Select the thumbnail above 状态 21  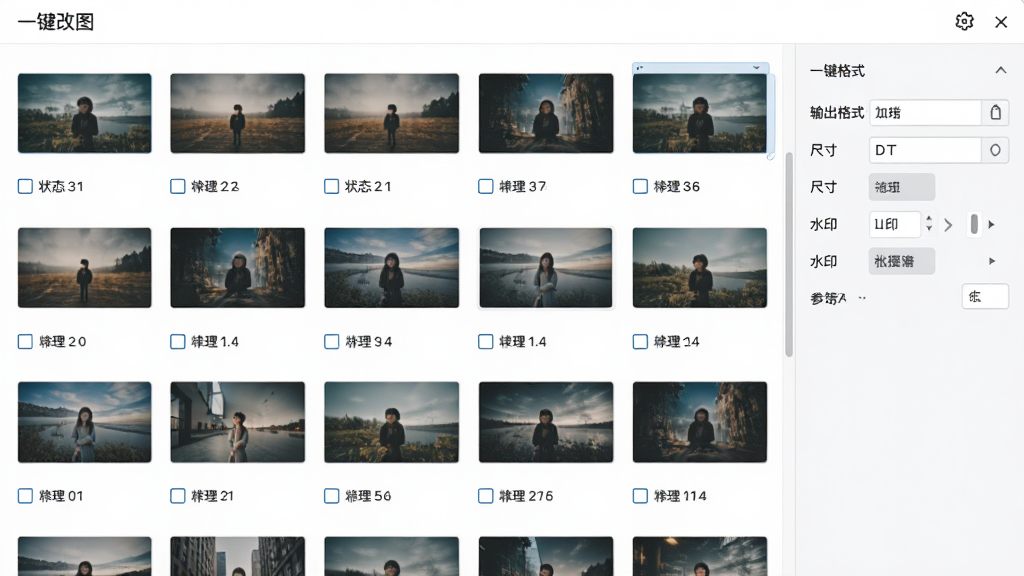392,113
